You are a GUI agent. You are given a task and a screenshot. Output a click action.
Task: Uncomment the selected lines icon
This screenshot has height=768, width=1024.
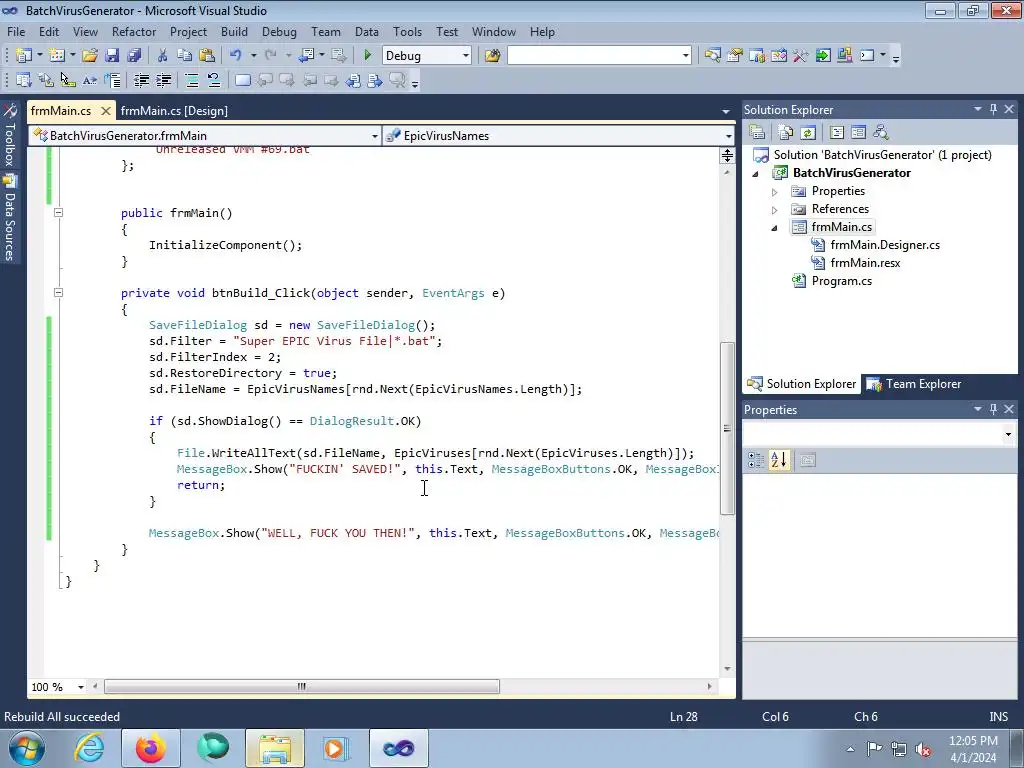214,80
